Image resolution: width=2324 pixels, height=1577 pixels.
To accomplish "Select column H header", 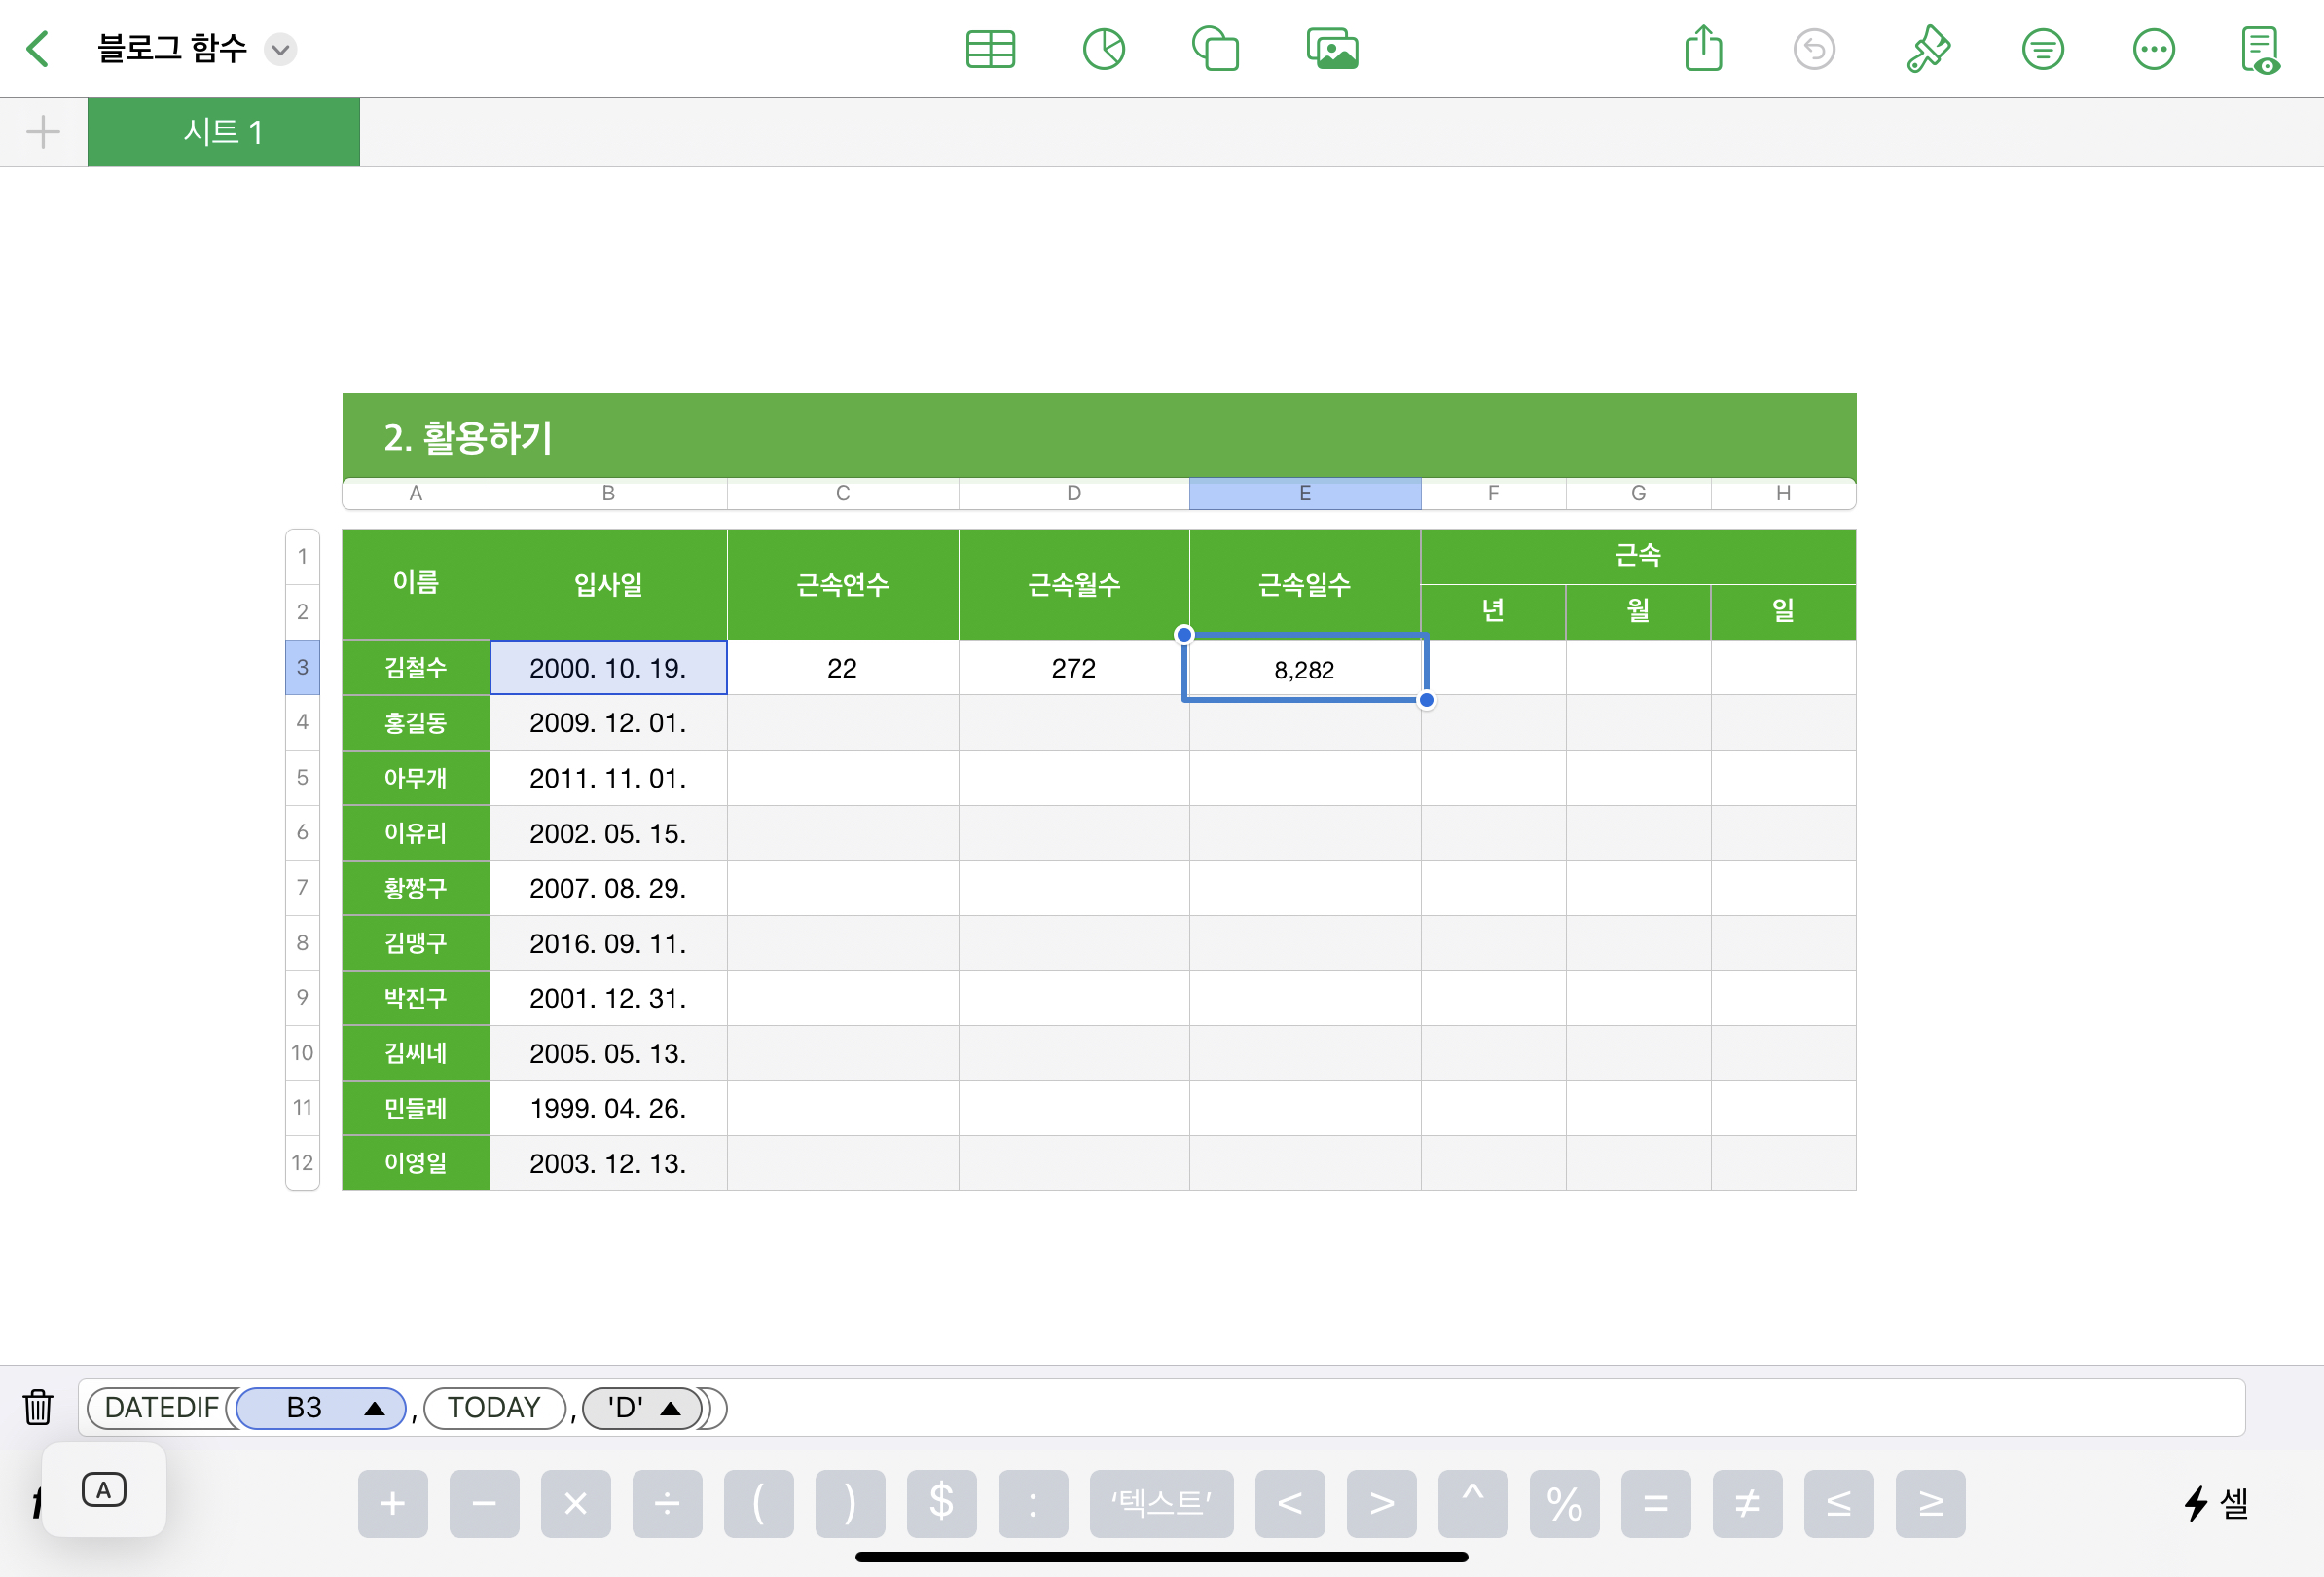I will coord(1783,493).
